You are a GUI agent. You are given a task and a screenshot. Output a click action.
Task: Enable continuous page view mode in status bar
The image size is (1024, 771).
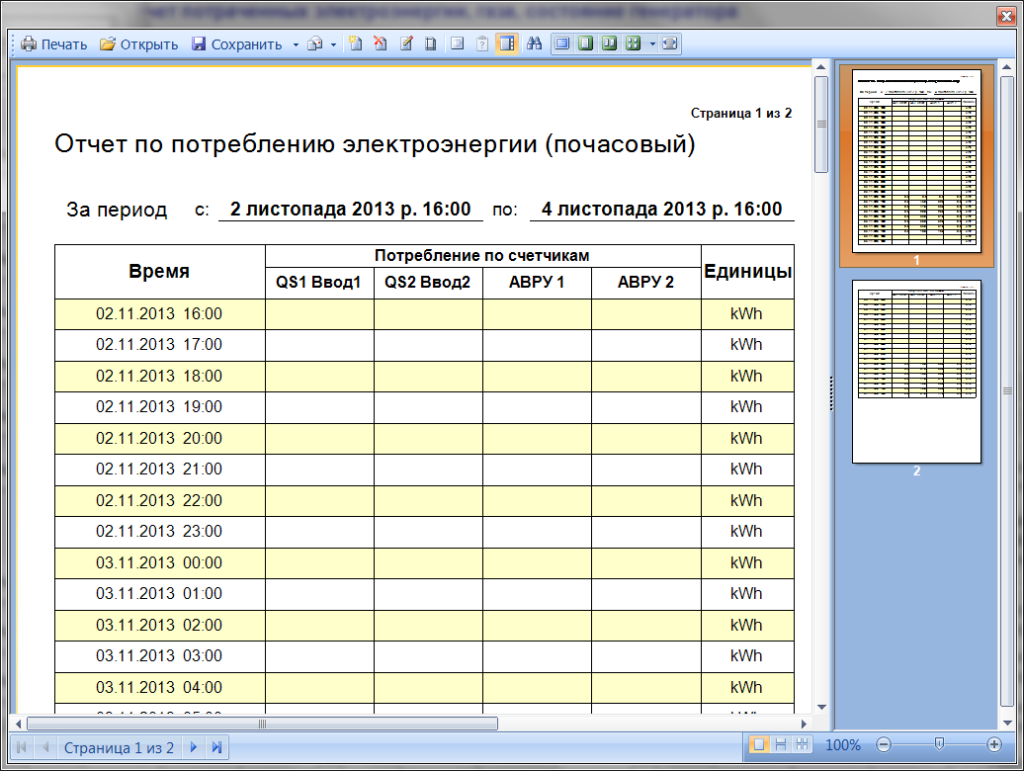click(780, 744)
